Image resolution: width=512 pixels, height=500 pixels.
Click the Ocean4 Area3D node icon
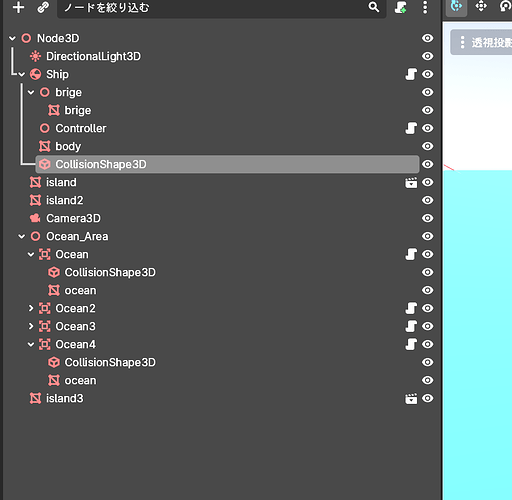45,344
